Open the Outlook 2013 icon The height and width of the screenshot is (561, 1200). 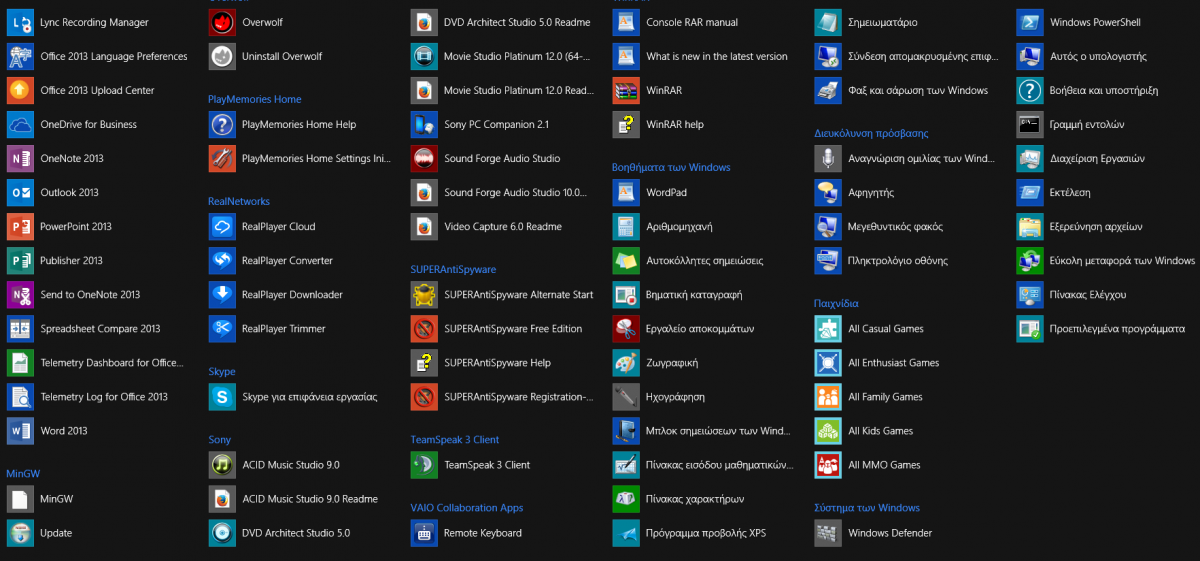tap(20, 192)
